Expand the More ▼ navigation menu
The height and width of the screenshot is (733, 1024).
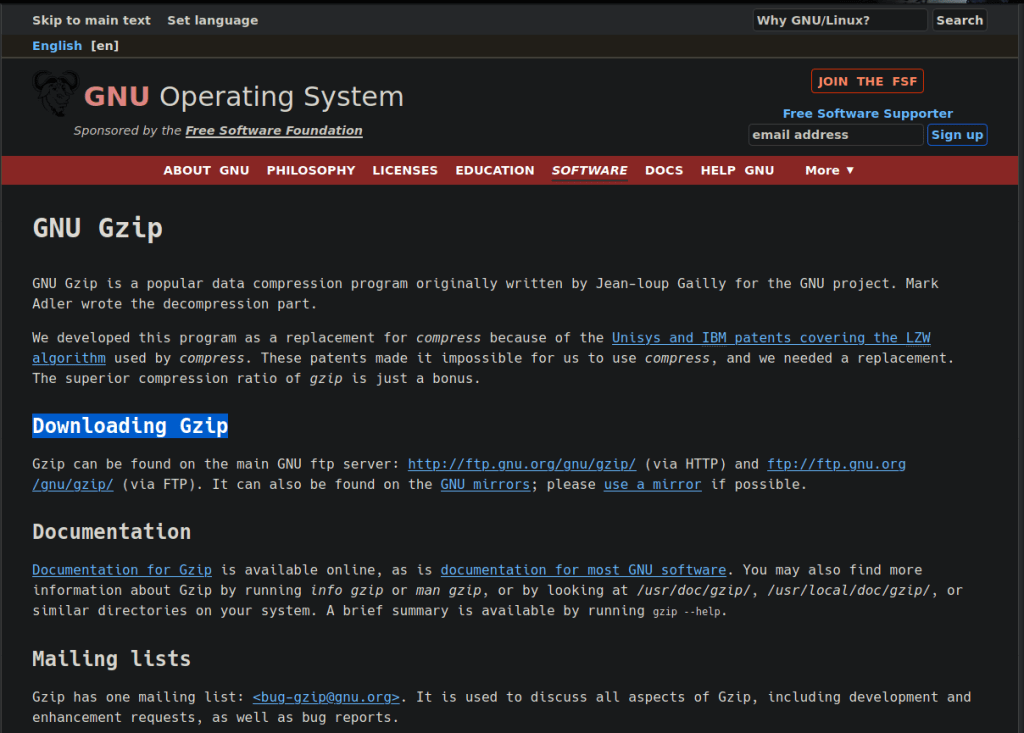(829, 170)
